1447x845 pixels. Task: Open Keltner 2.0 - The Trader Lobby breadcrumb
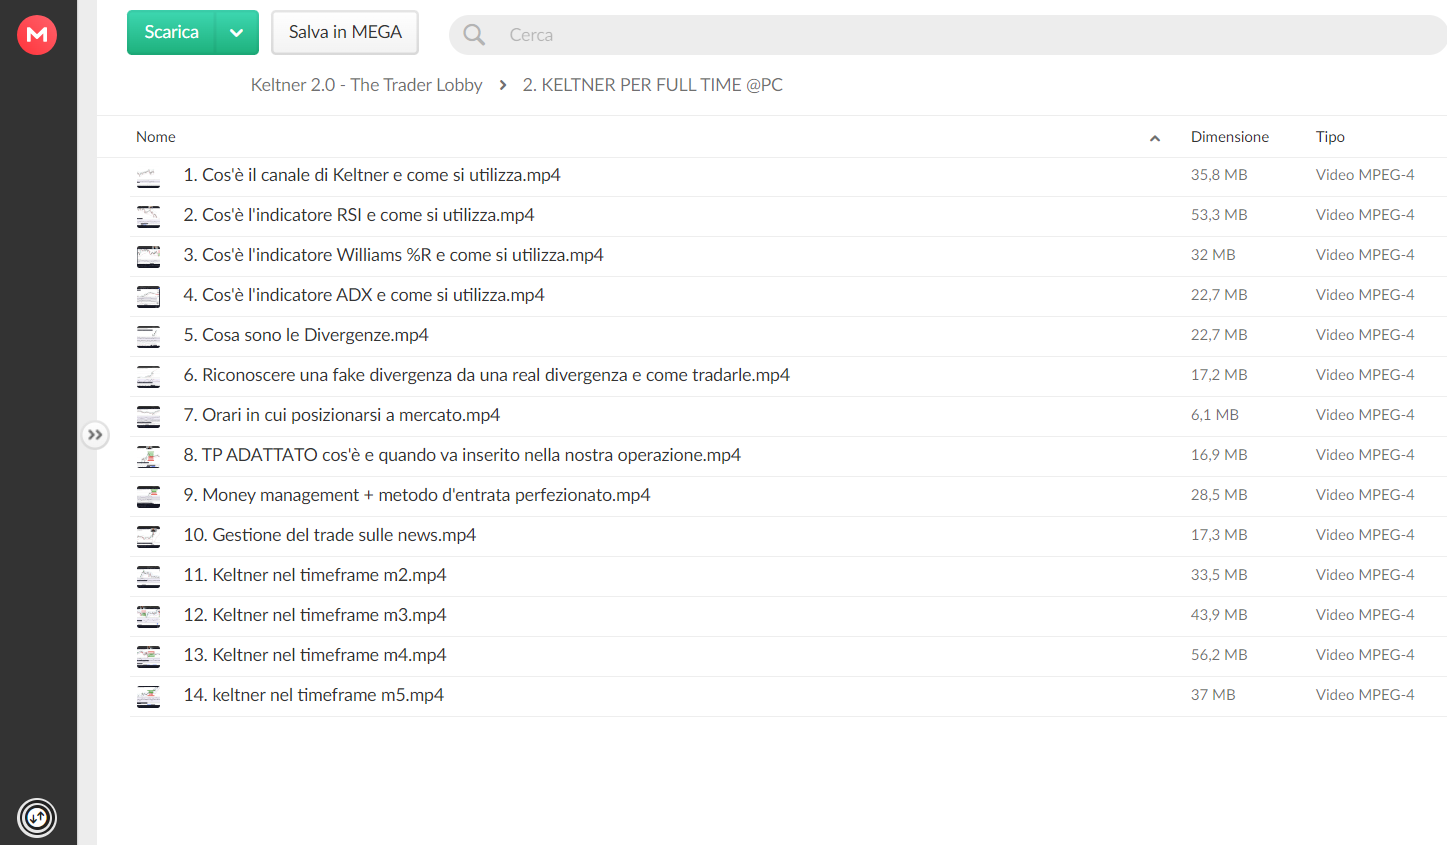pyautogui.click(x=366, y=85)
